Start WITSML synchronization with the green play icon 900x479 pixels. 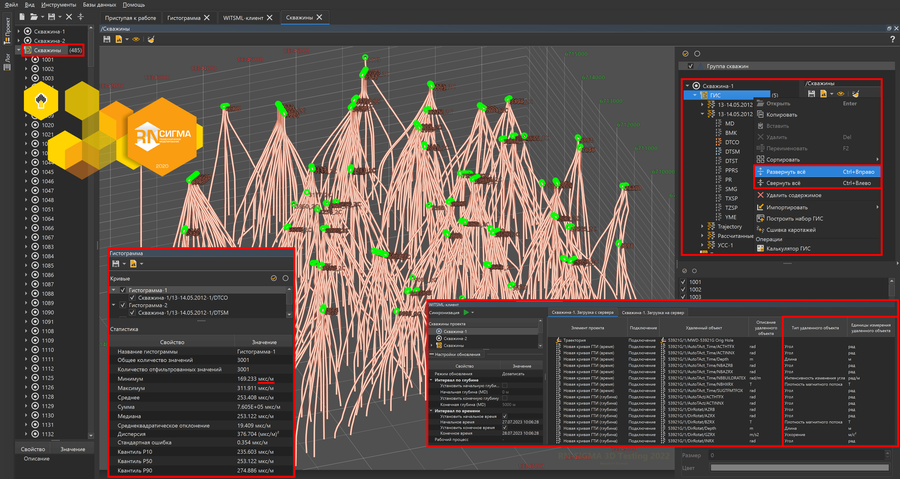(x=465, y=312)
